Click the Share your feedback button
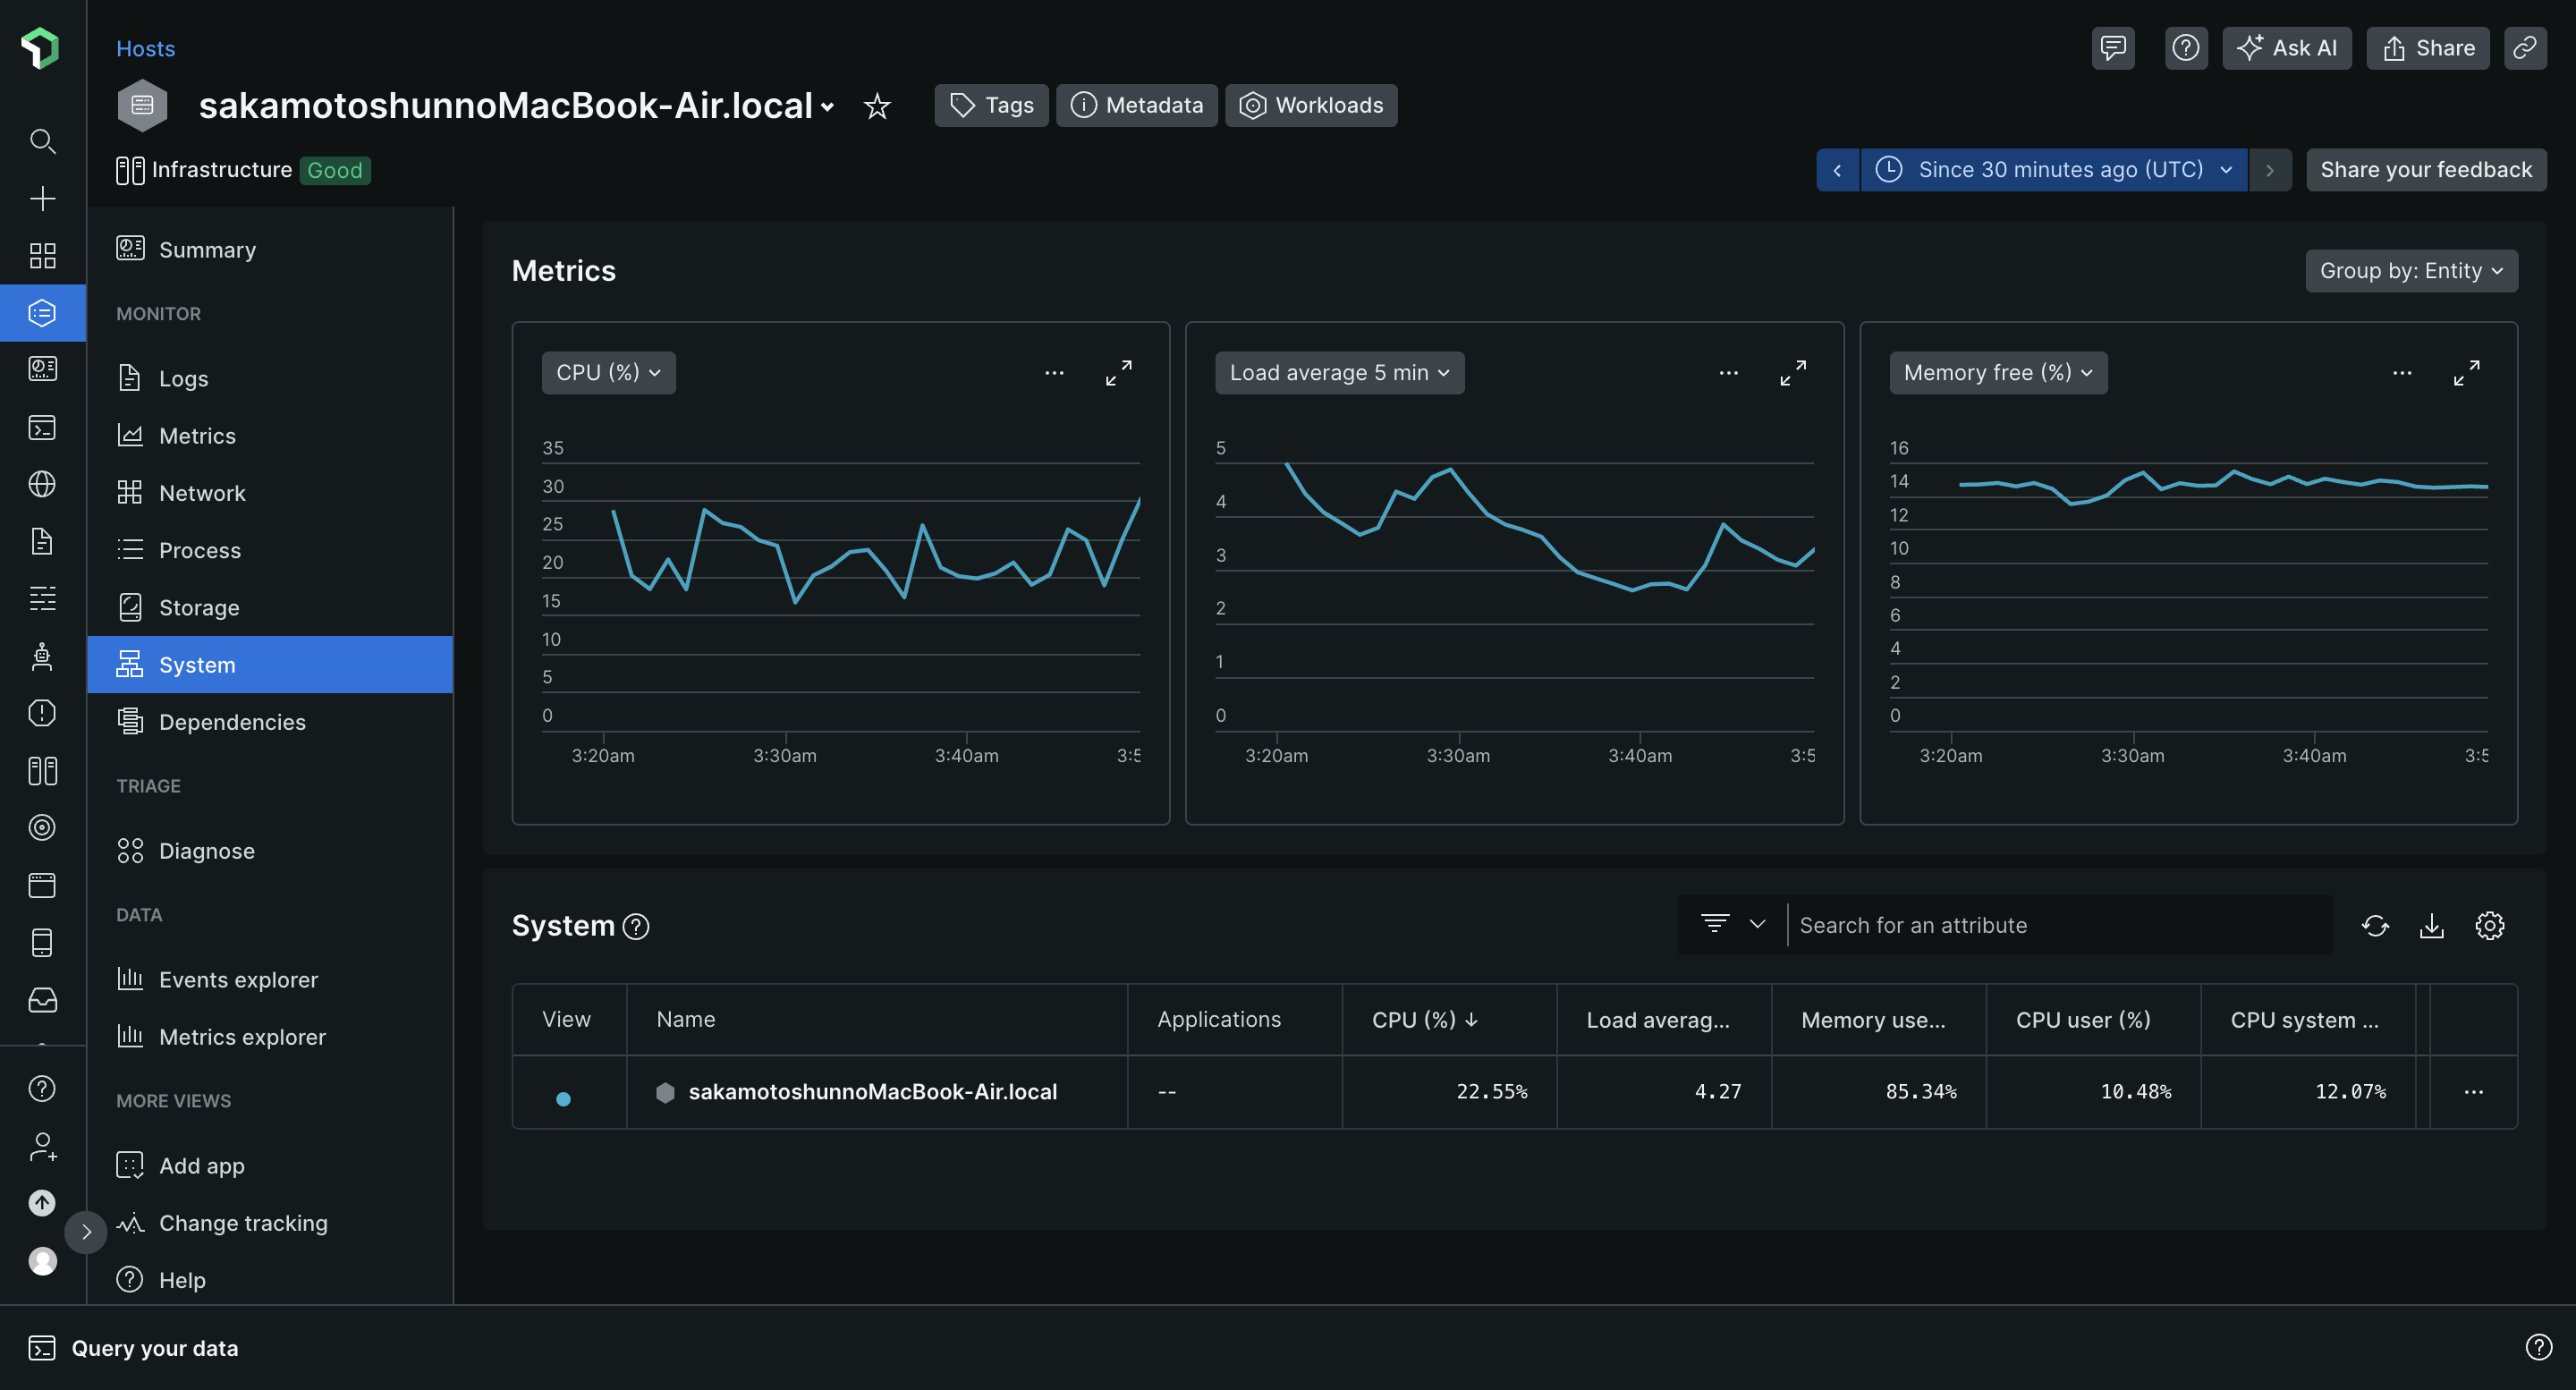The image size is (2576, 1390). coord(2425,170)
